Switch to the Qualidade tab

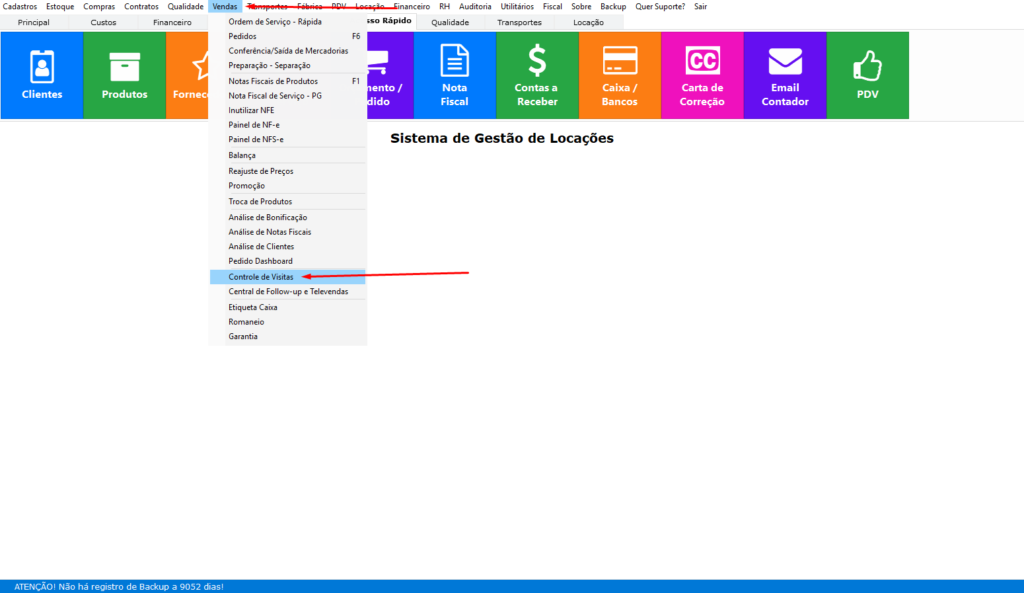[x=450, y=22]
